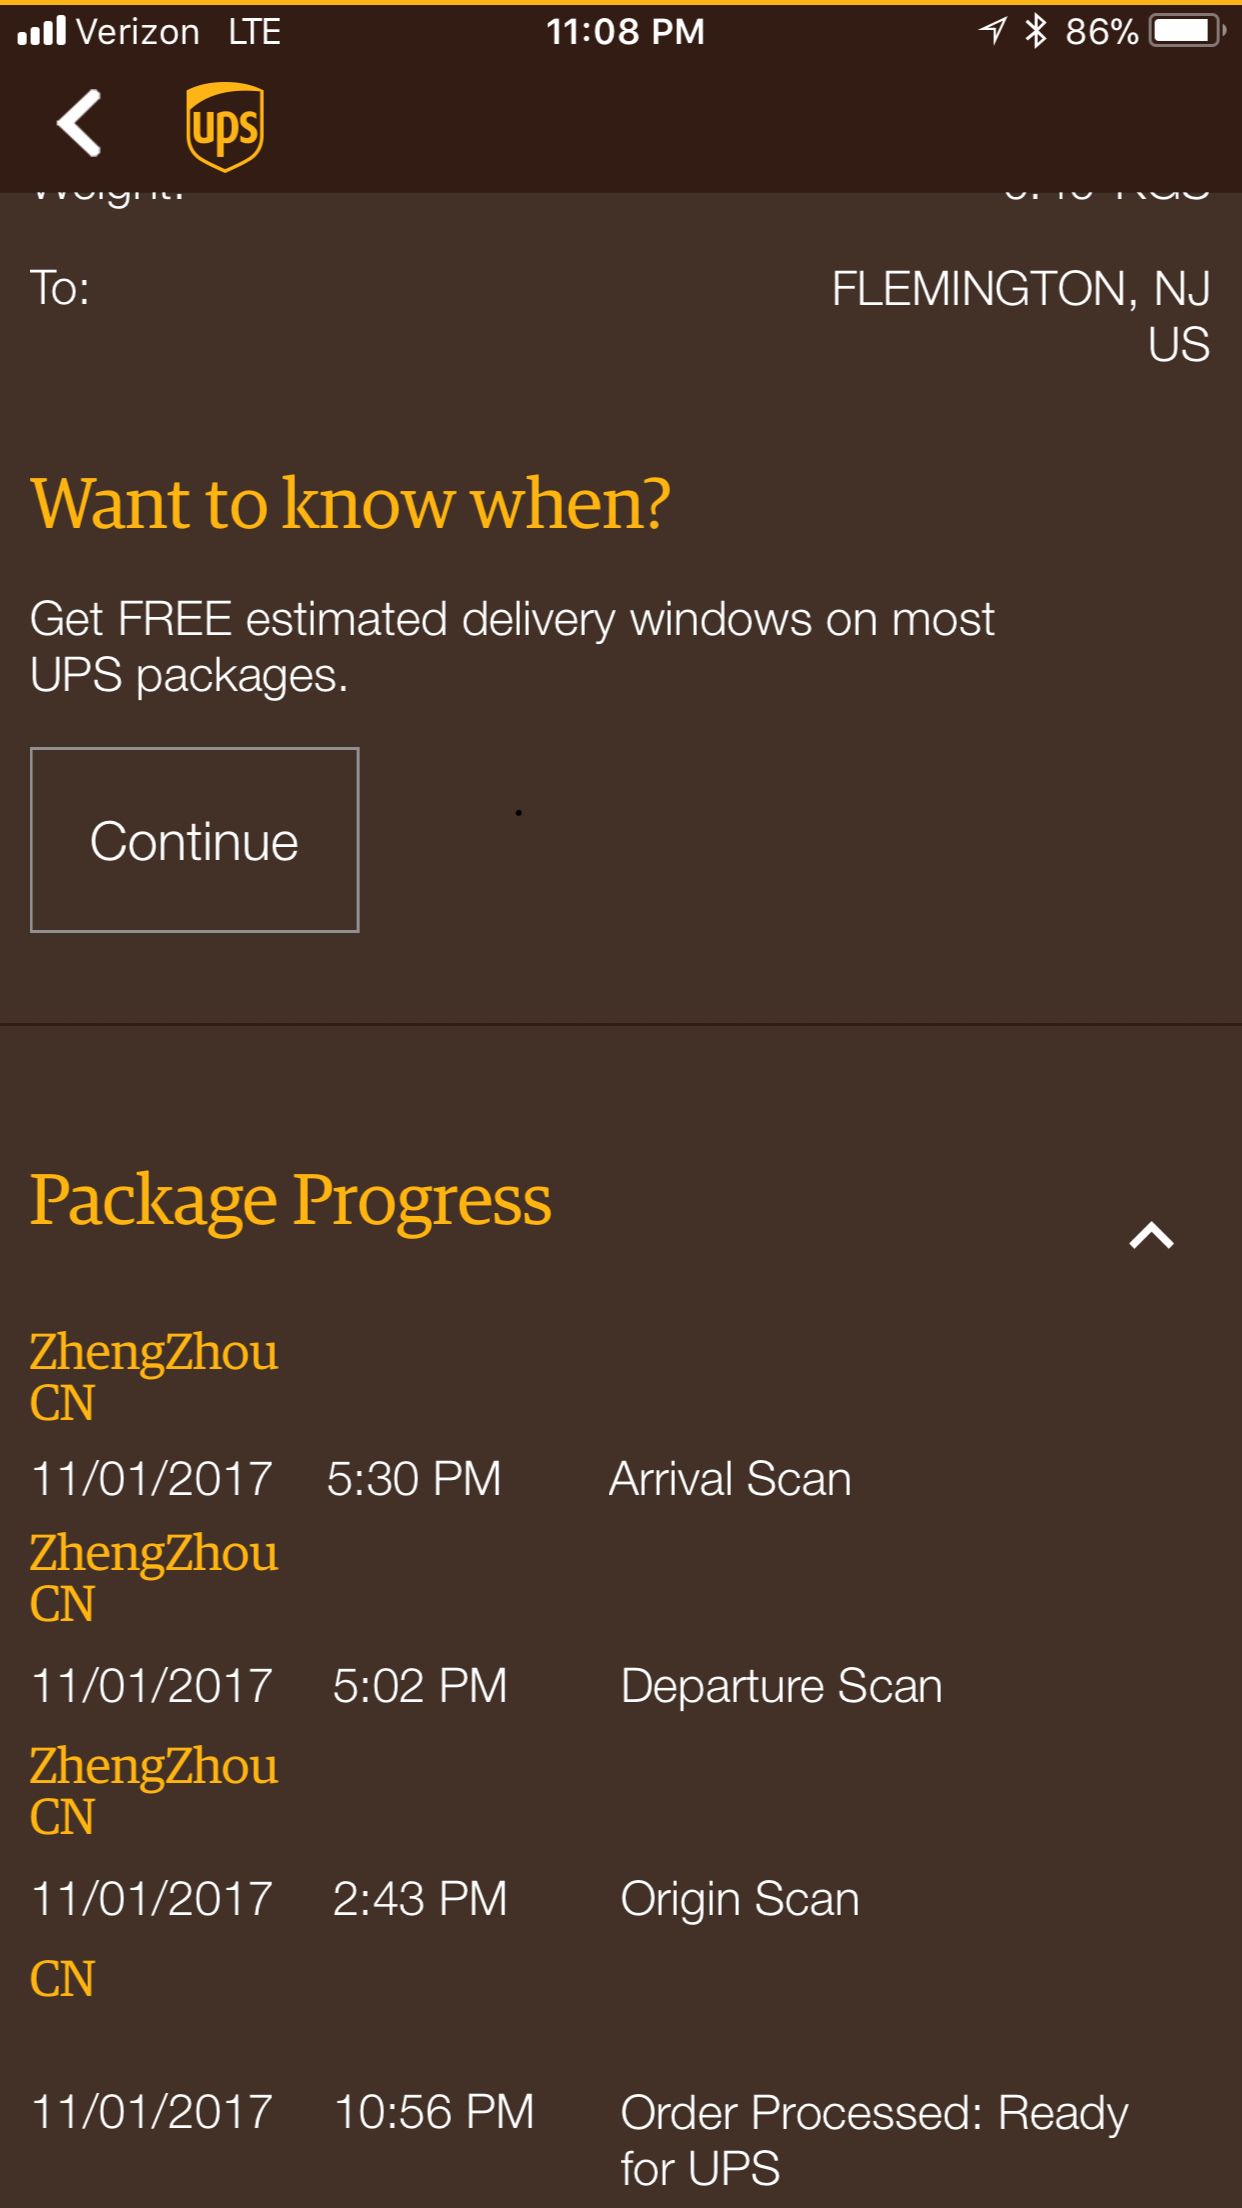Screen dimensions: 1242x2208
Task: Tap the battery icon in status bar
Action: click(x=1186, y=31)
